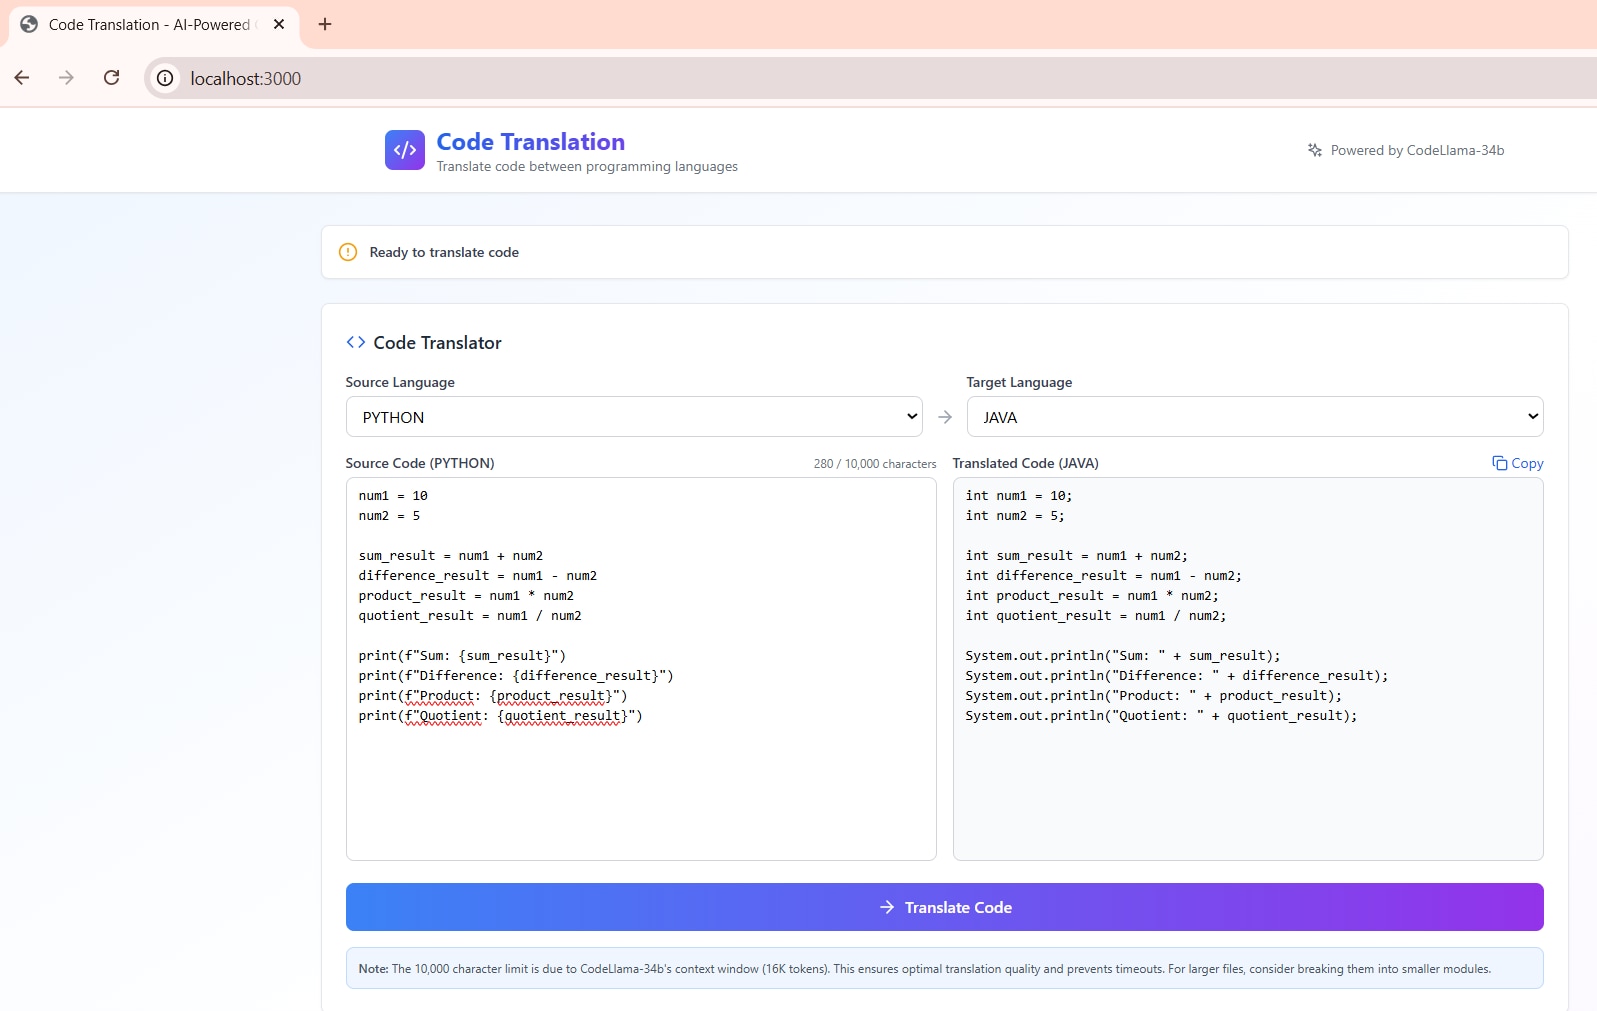Click the Powered by CodeLlama-34b label
This screenshot has height=1011, width=1597.
click(x=1417, y=150)
